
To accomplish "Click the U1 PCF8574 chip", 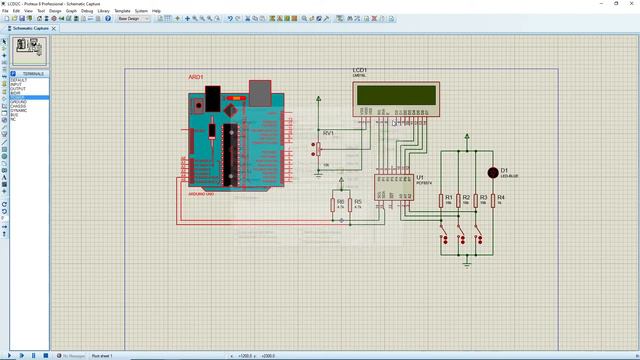I will tap(394, 187).
